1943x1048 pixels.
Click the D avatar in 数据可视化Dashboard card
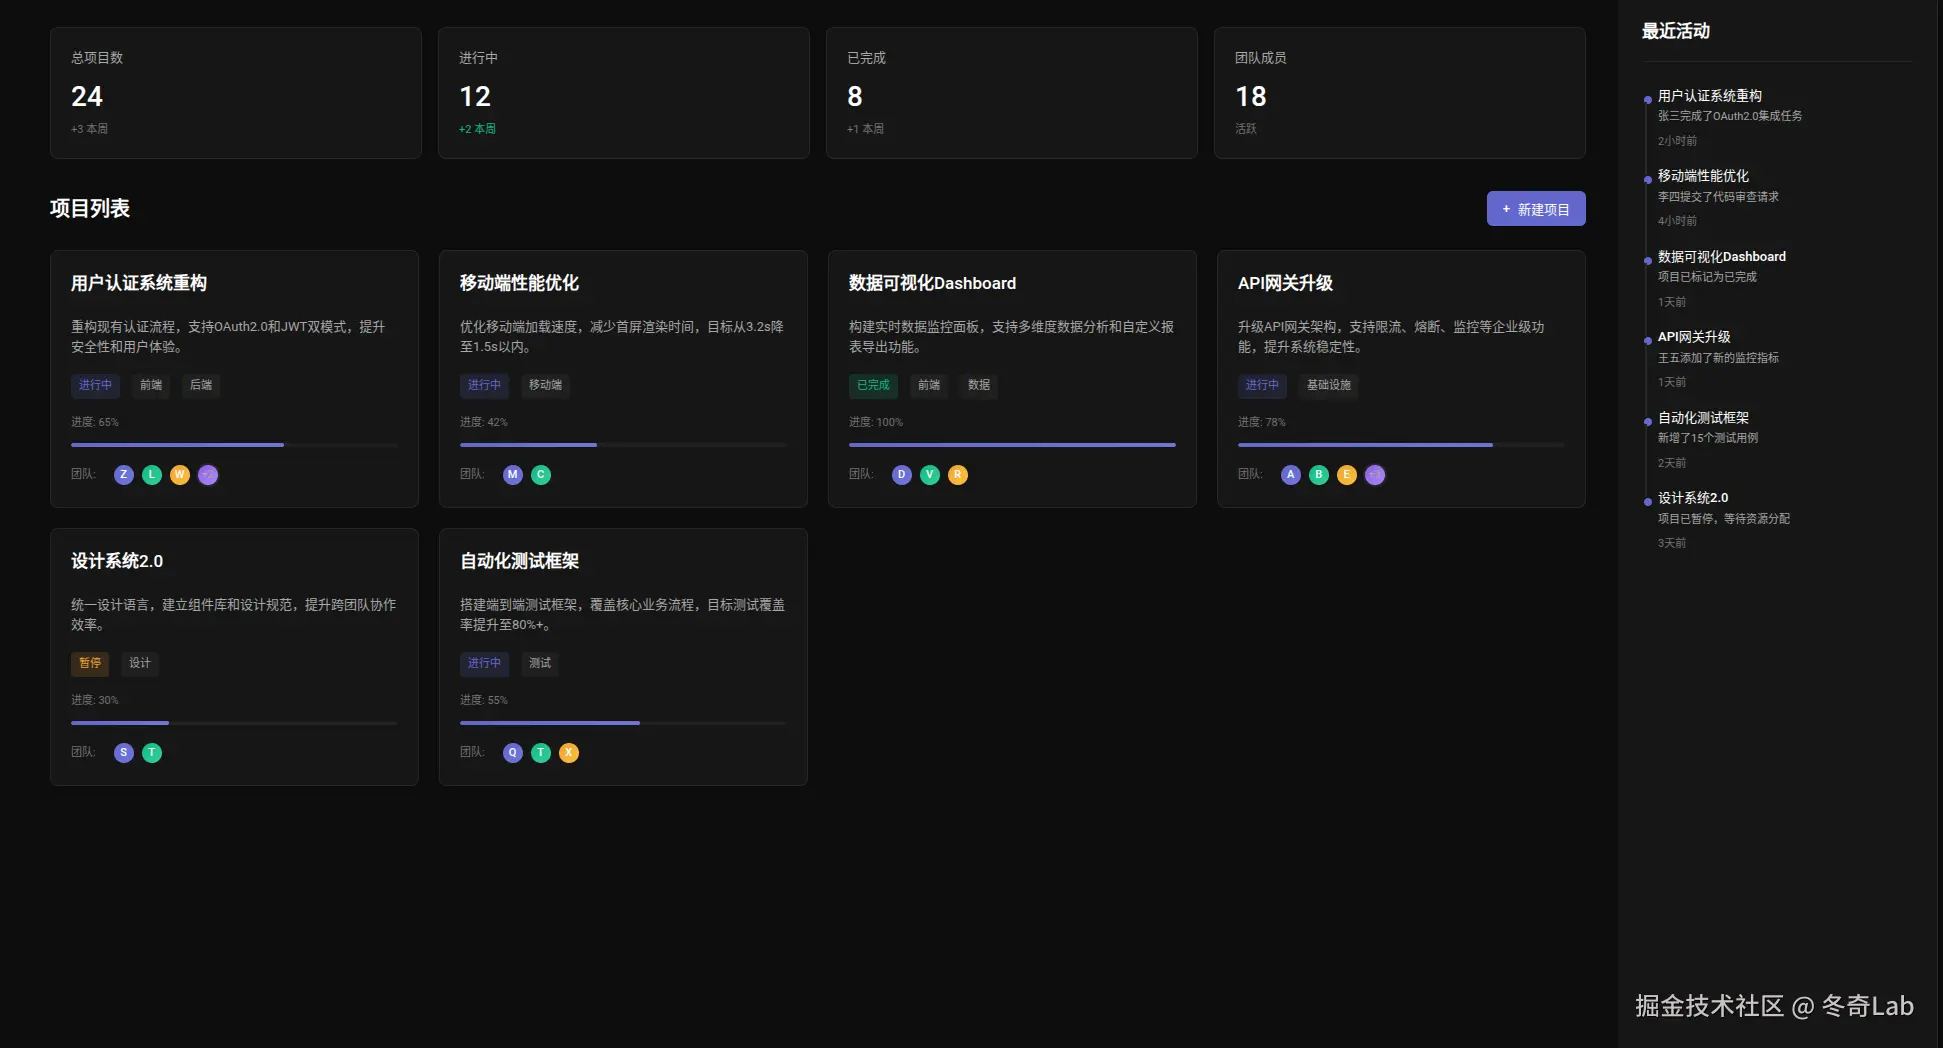pos(902,475)
